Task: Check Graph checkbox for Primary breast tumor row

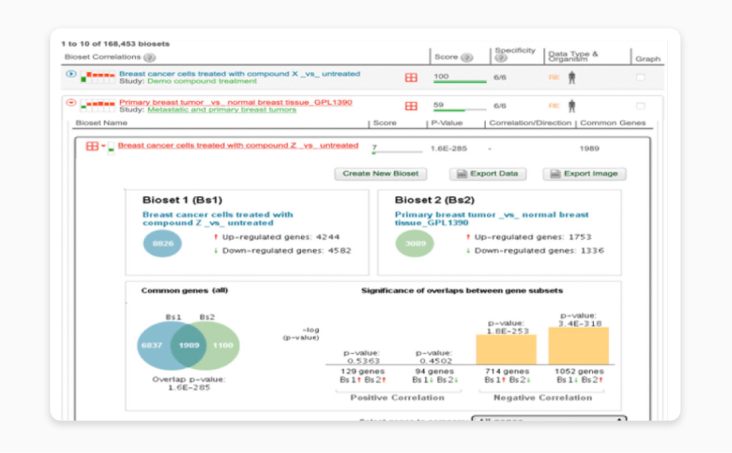Action: click(641, 105)
